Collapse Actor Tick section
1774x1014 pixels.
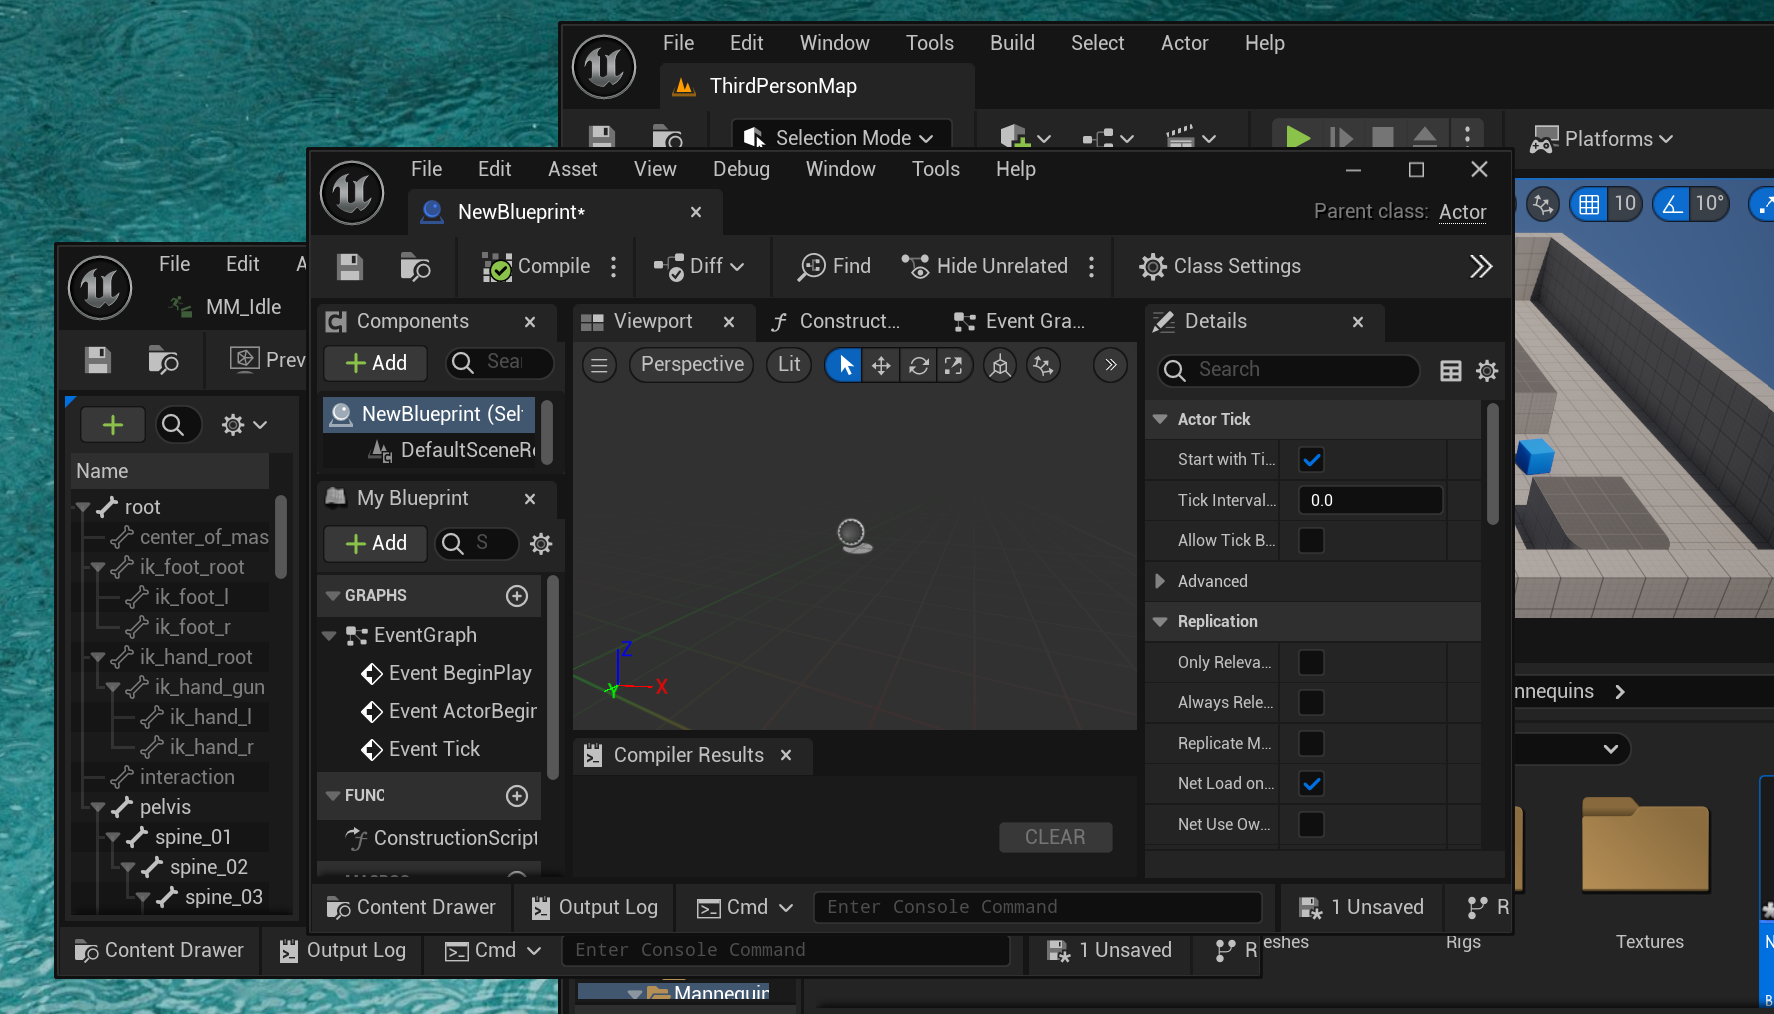pos(1161,420)
